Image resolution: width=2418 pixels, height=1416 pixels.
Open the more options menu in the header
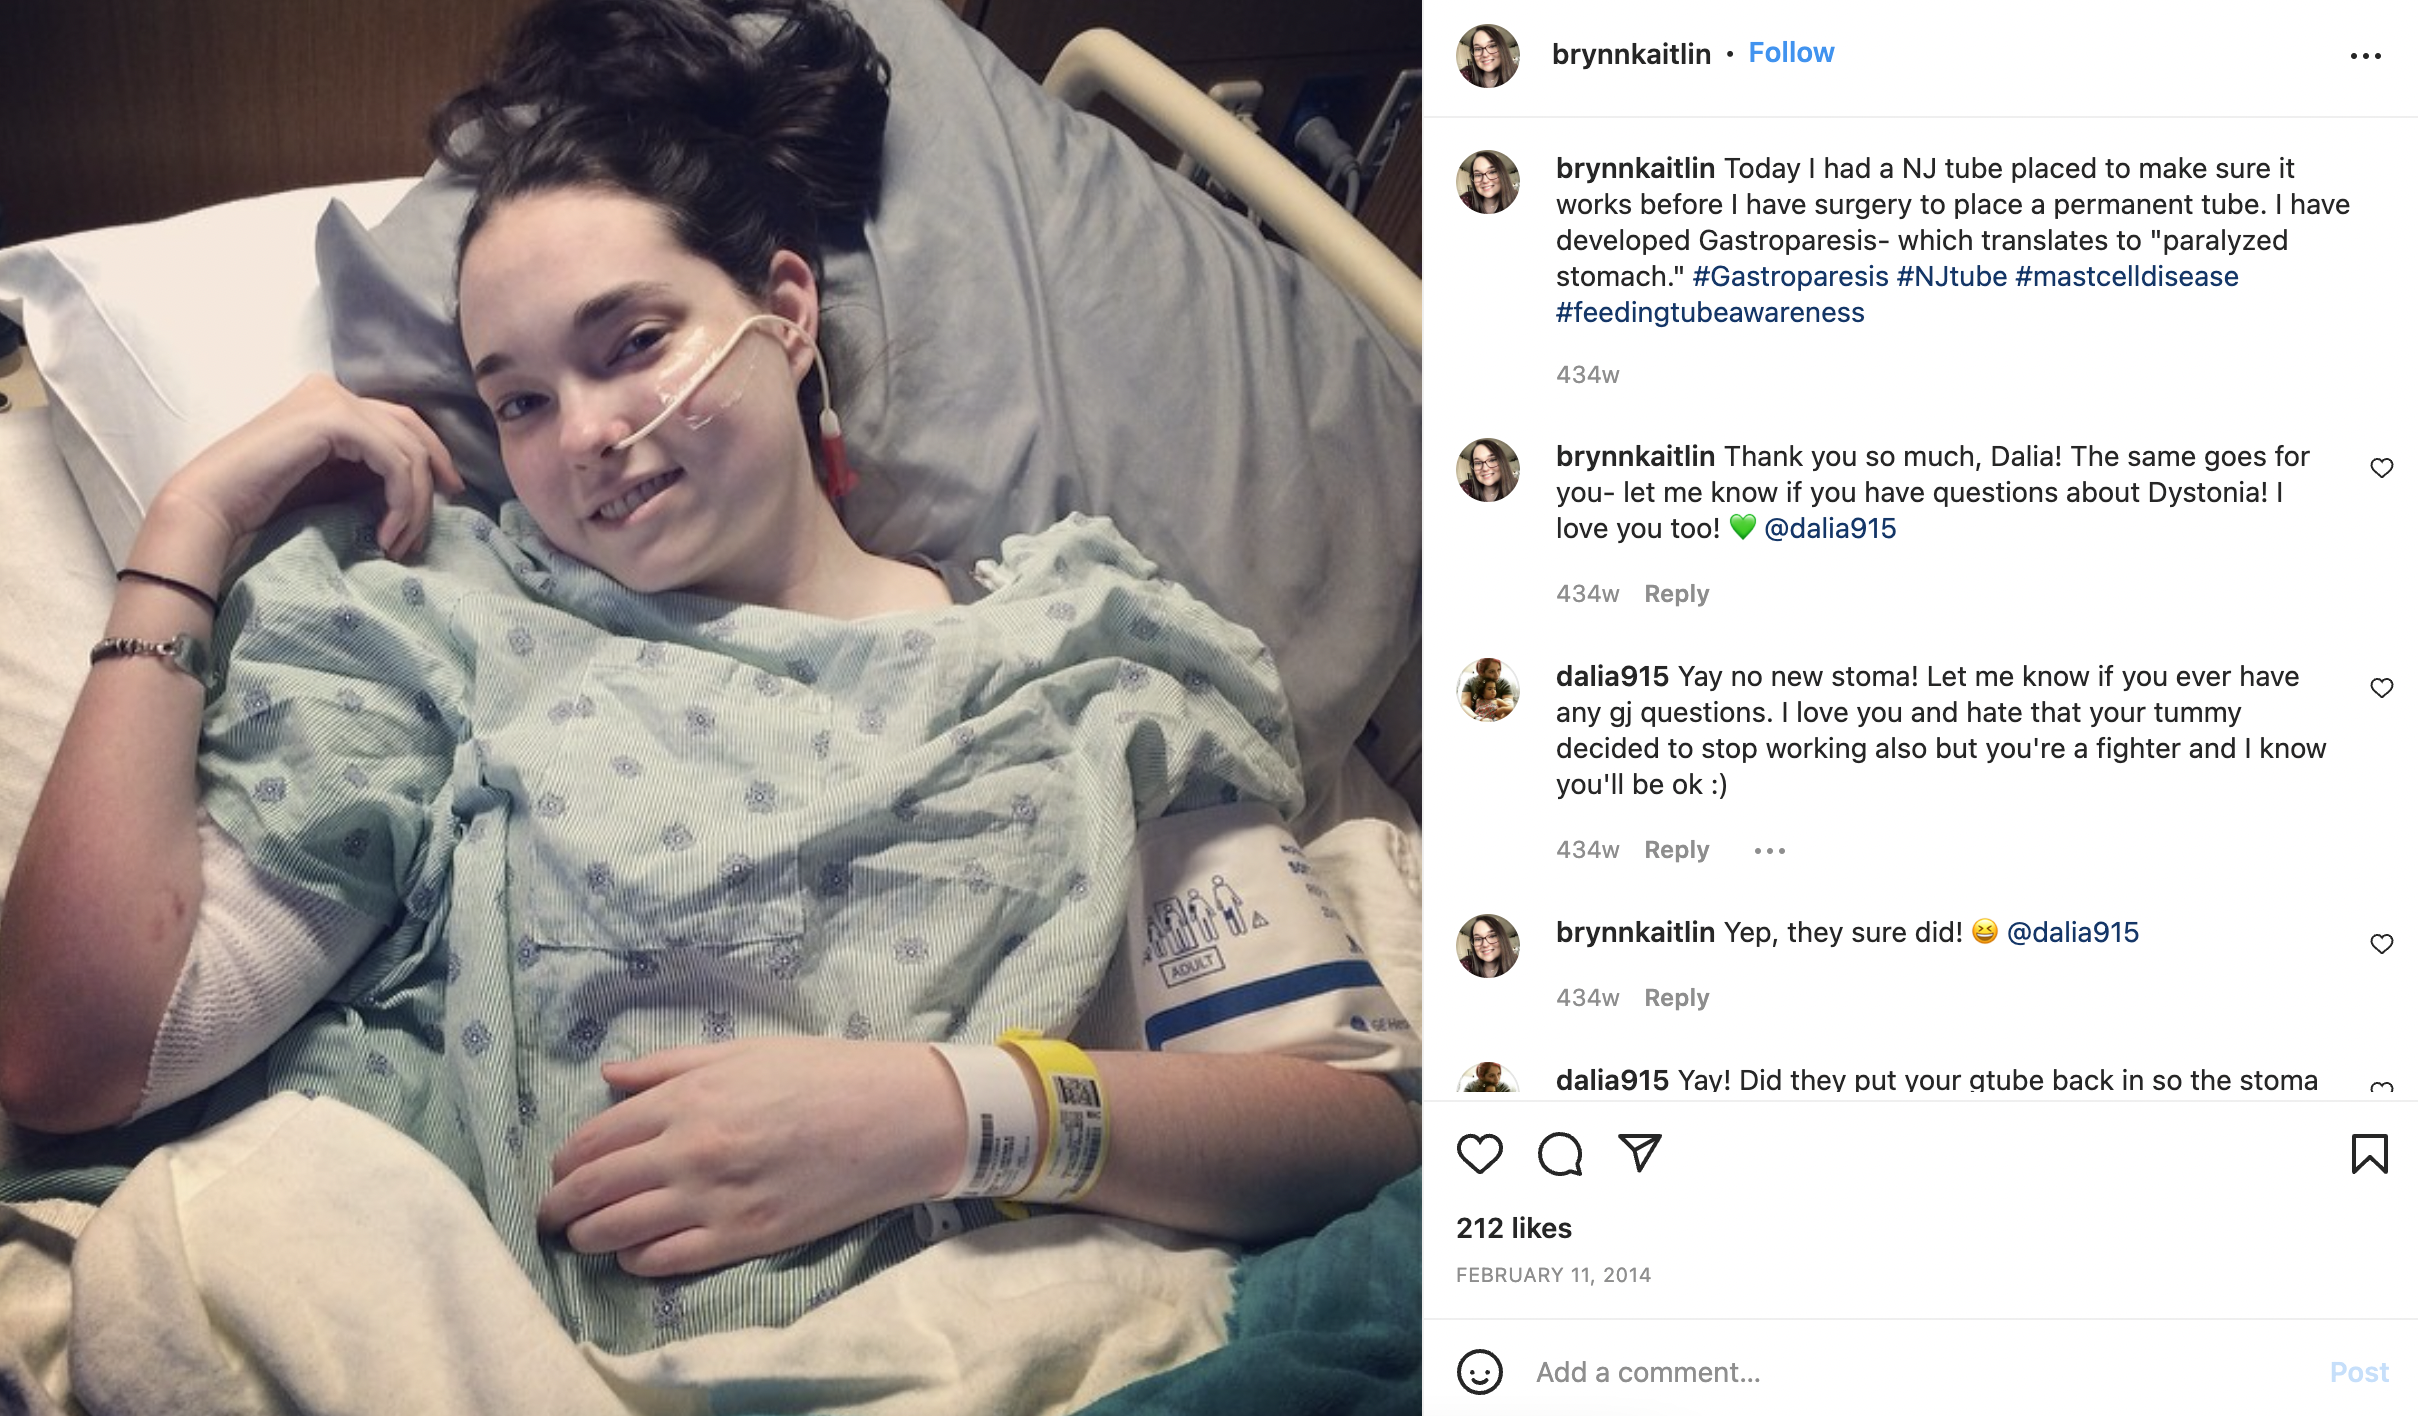tap(2365, 56)
